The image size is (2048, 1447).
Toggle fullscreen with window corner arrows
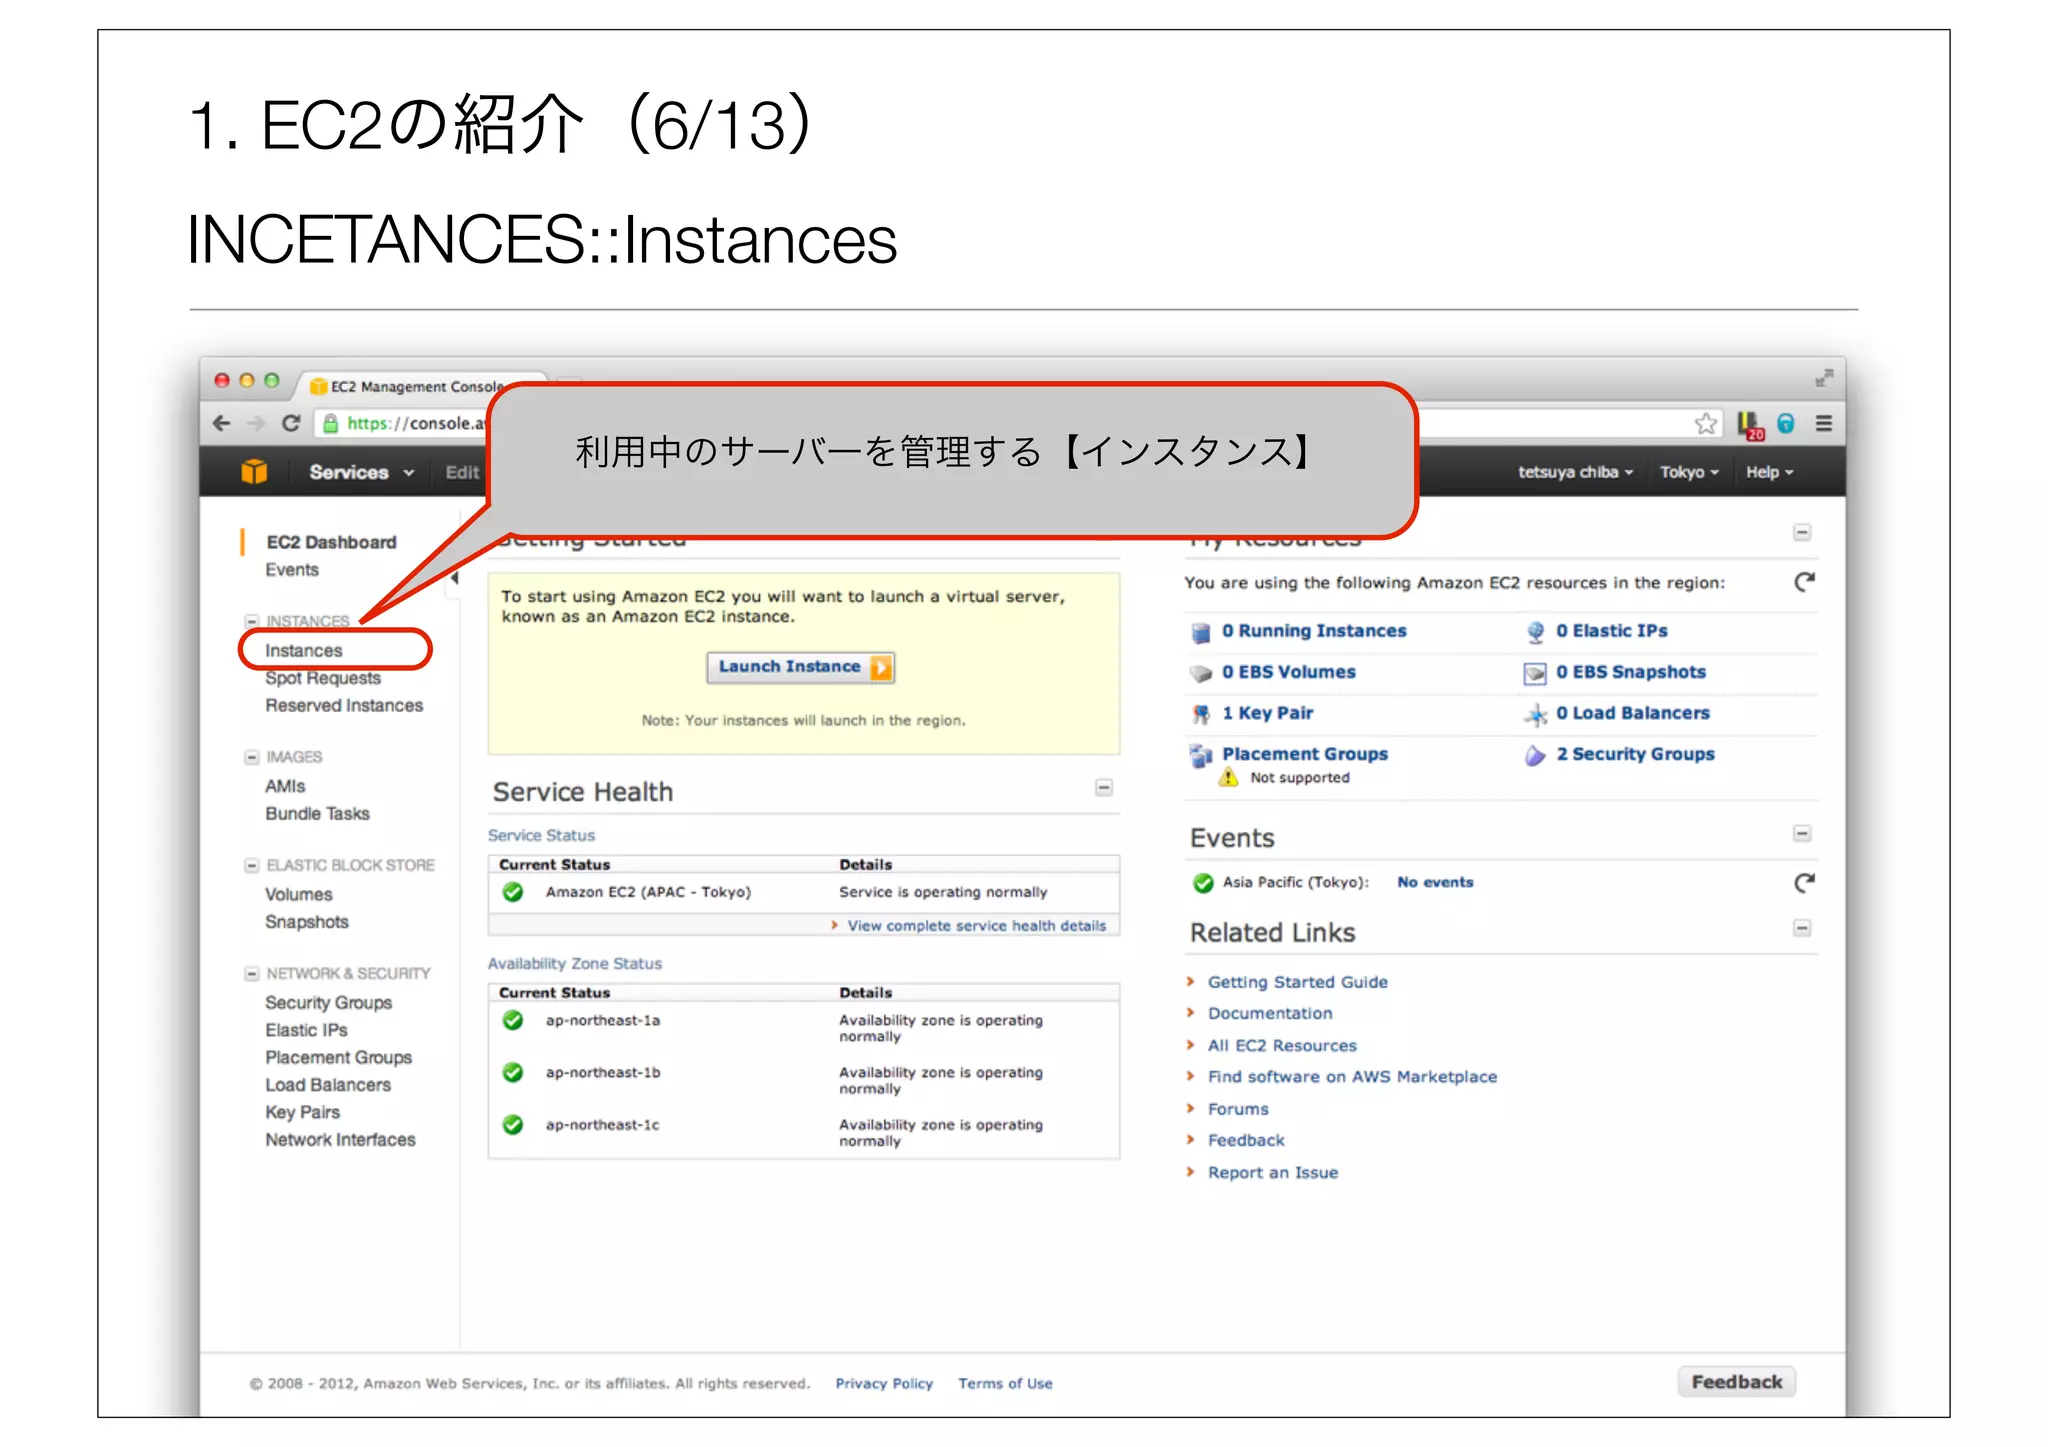tap(1824, 378)
